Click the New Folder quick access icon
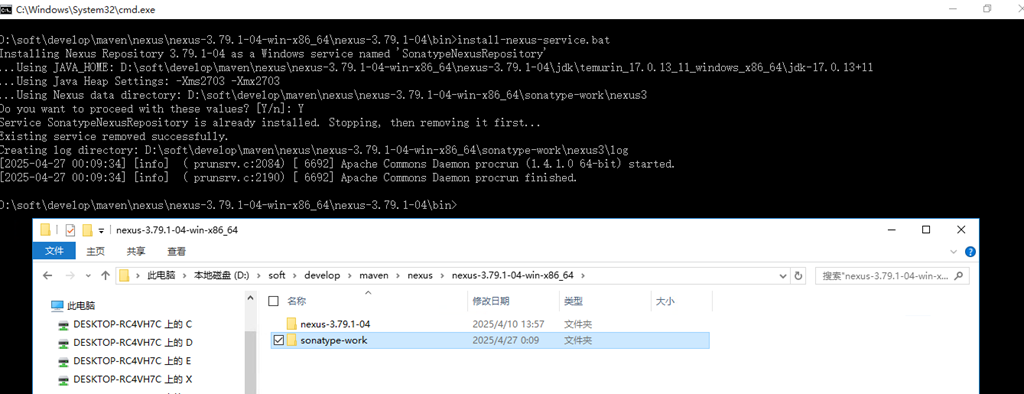The width and height of the screenshot is (1024, 394). [88, 230]
